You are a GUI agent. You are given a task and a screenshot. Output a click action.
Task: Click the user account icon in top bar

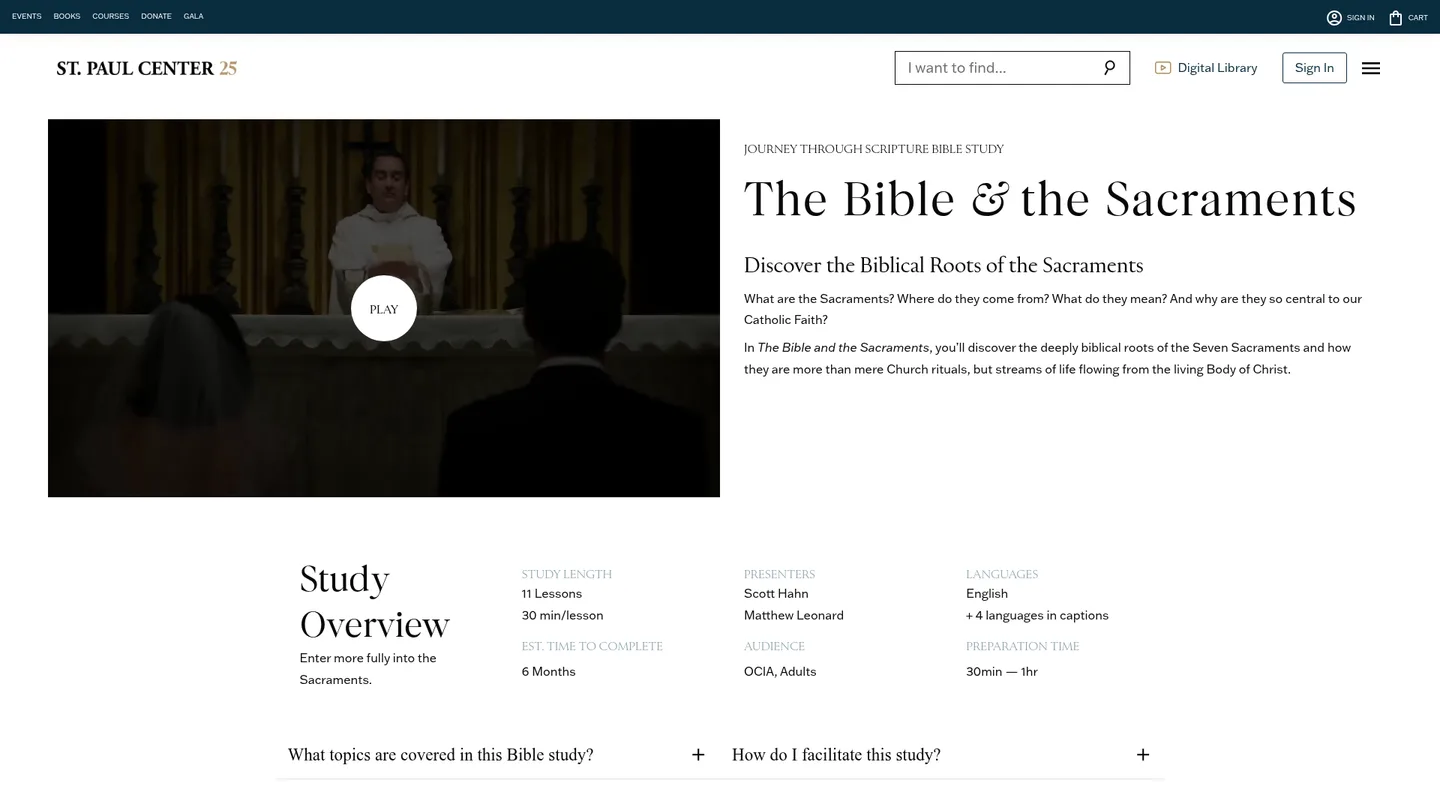click(x=1334, y=17)
